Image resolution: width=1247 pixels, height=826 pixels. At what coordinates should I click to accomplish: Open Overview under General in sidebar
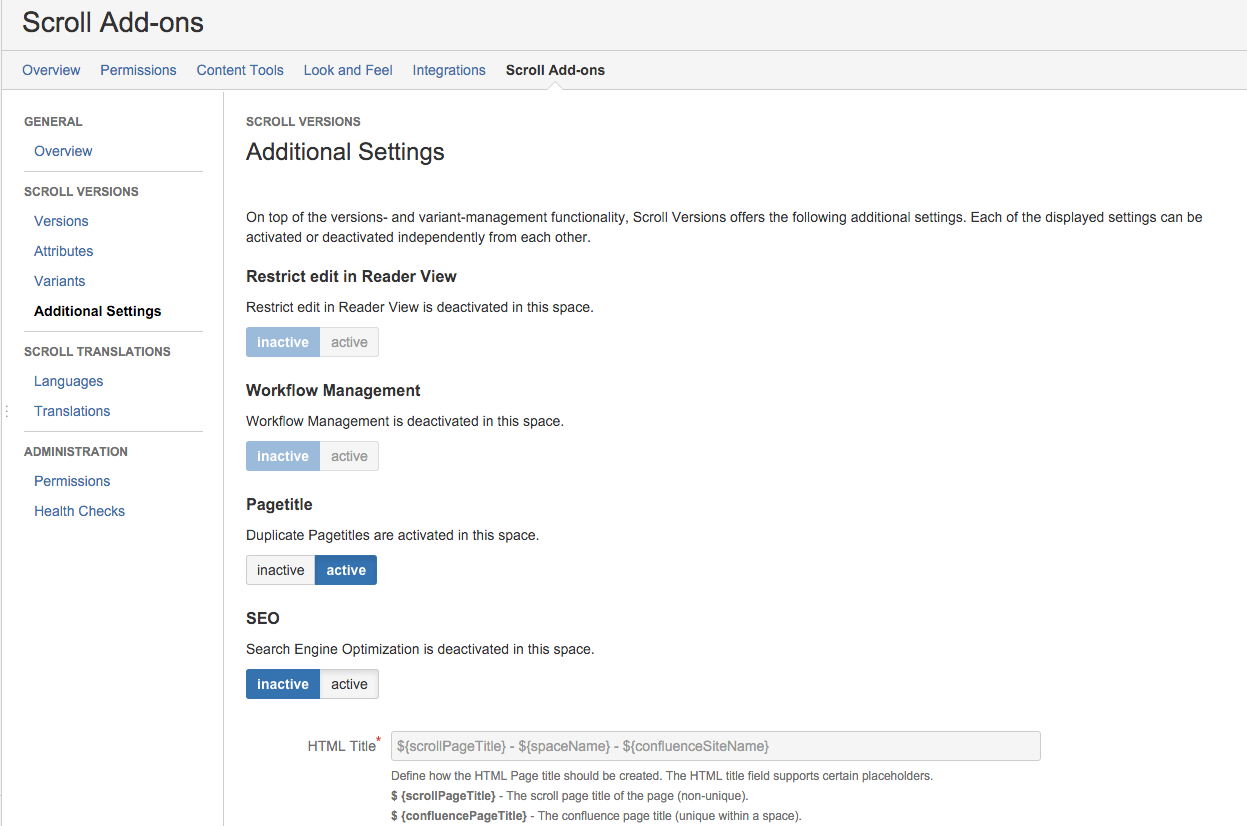(x=63, y=151)
